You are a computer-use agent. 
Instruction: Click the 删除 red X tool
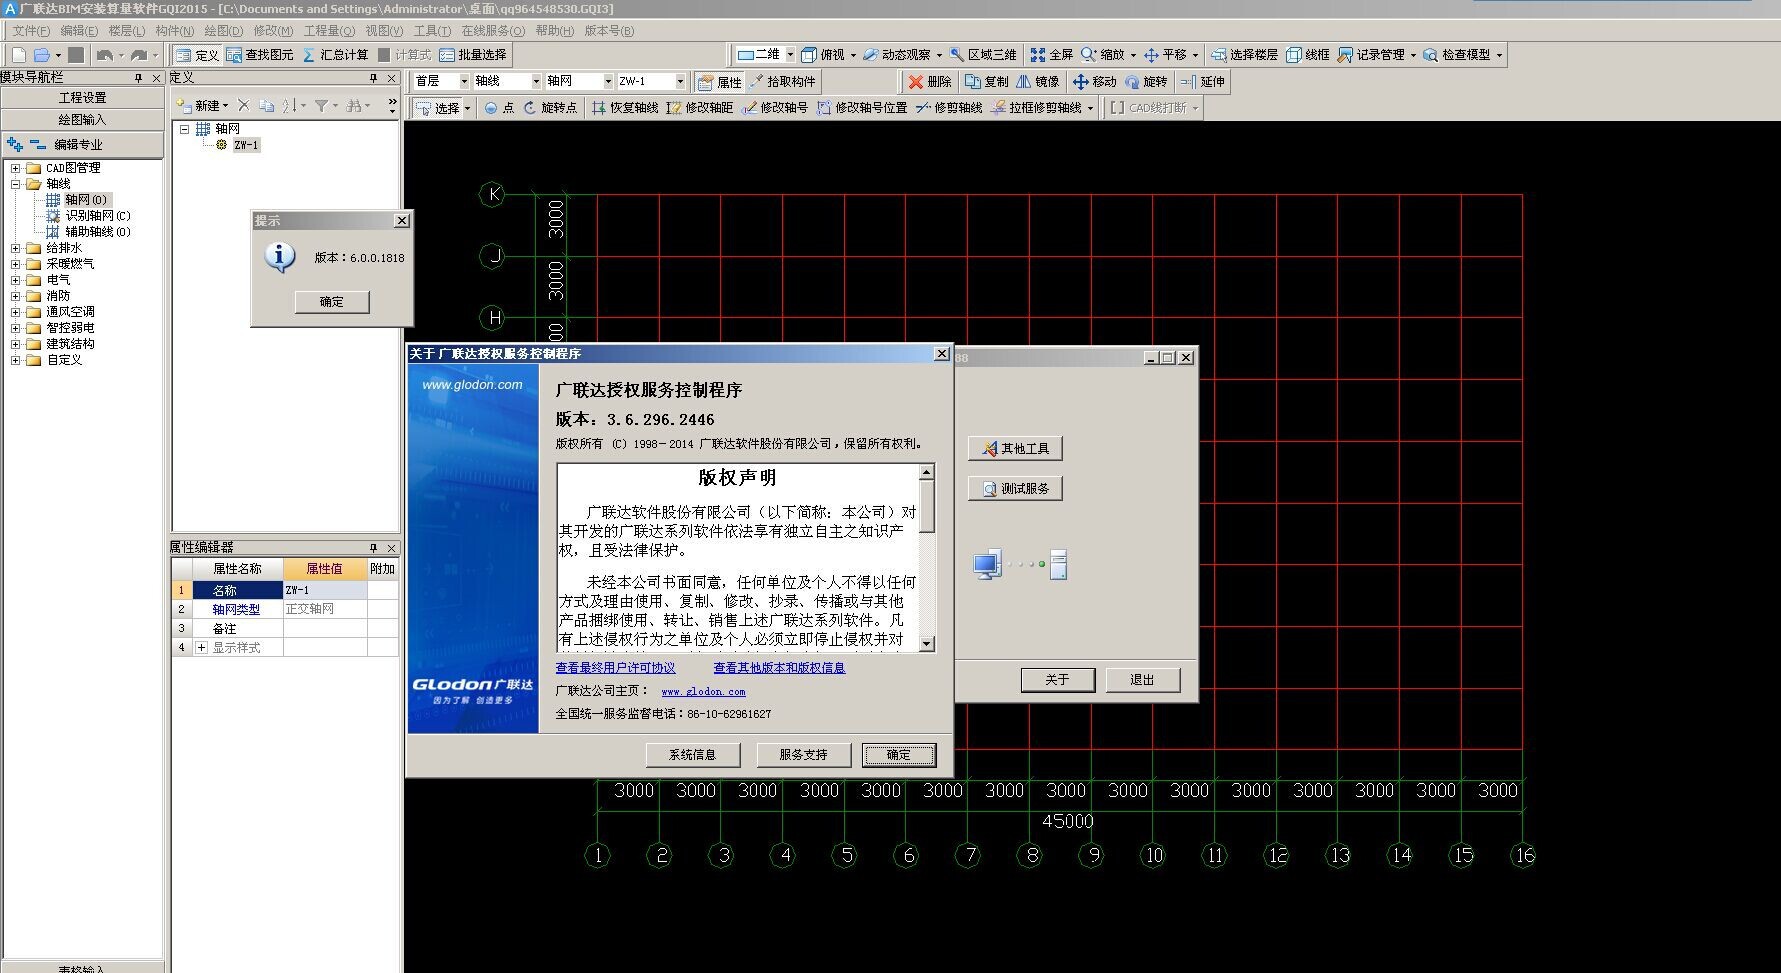(929, 82)
